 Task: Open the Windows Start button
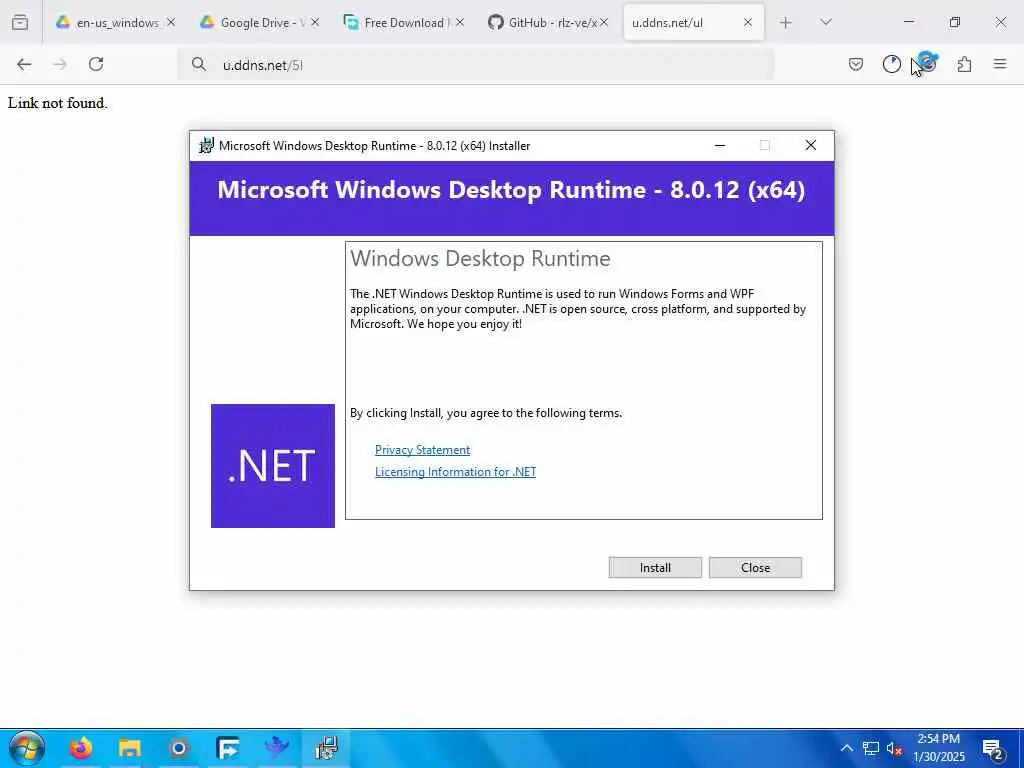pyautogui.click(x=27, y=748)
